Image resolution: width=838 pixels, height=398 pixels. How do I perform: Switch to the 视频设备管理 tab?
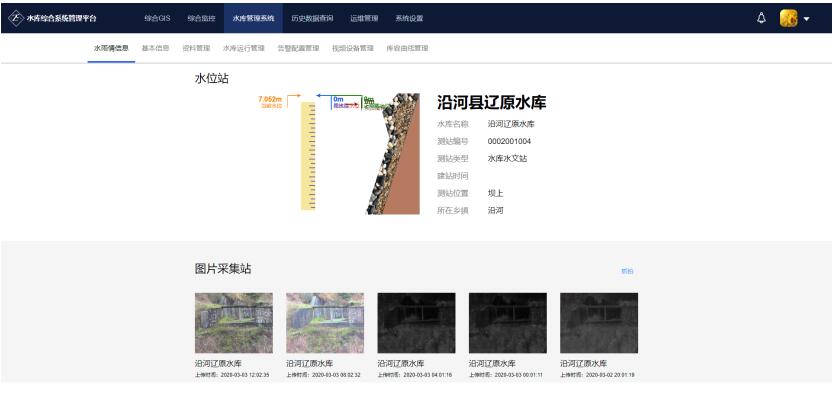pyautogui.click(x=353, y=48)
